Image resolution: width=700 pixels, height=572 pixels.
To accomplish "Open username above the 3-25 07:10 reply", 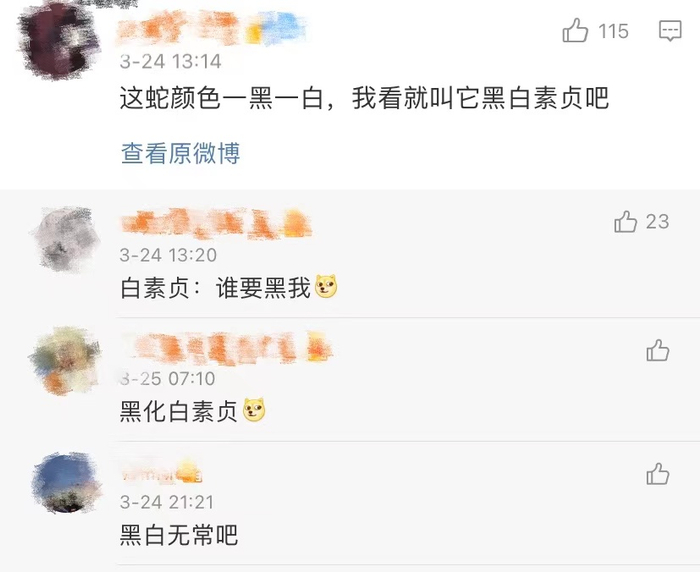I will pos(227,348).
